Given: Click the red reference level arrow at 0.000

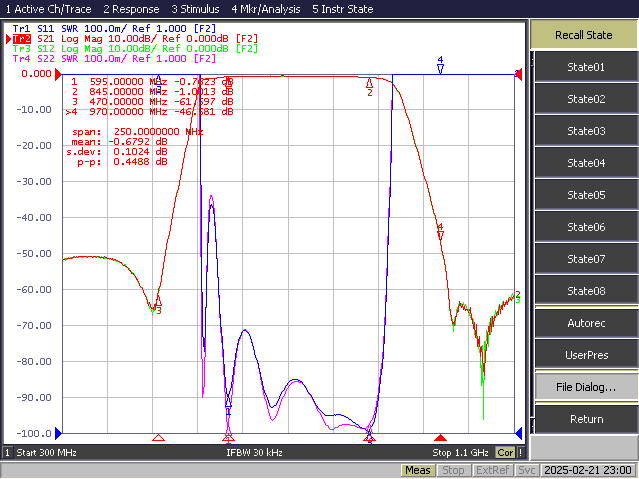Looking at the screenshot, I should (58, 74).
